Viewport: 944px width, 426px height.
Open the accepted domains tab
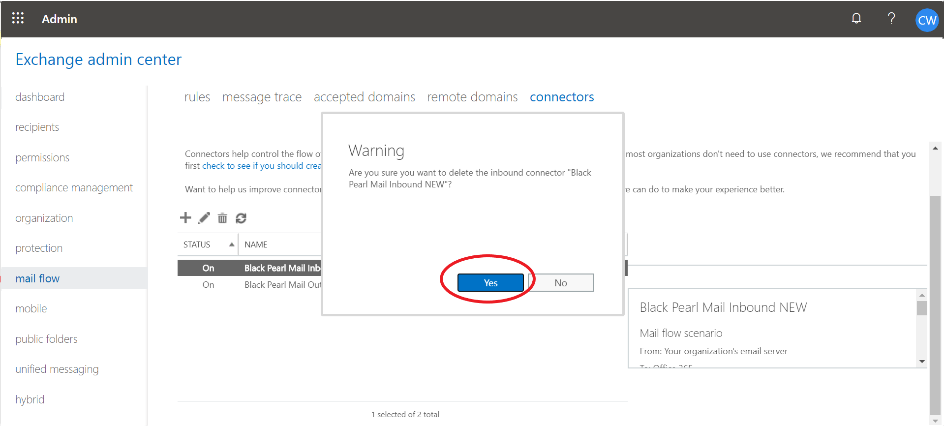tap(364, 97)
